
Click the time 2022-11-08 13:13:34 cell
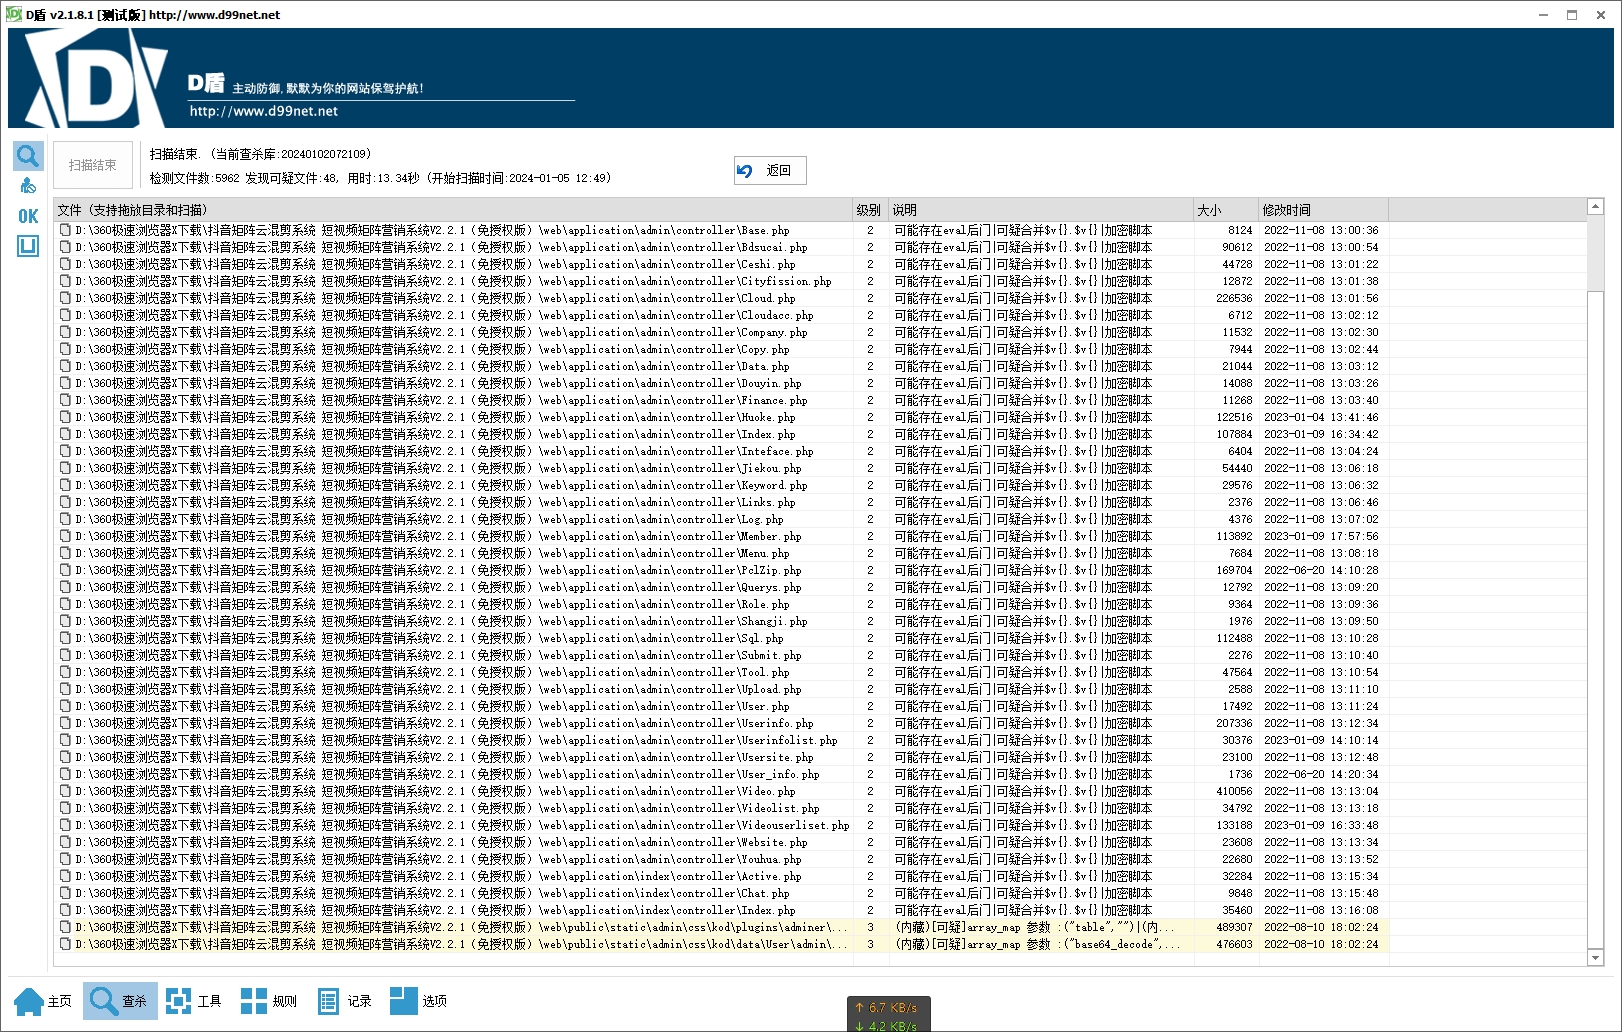pyautogui.click(x=1321, y=842)
